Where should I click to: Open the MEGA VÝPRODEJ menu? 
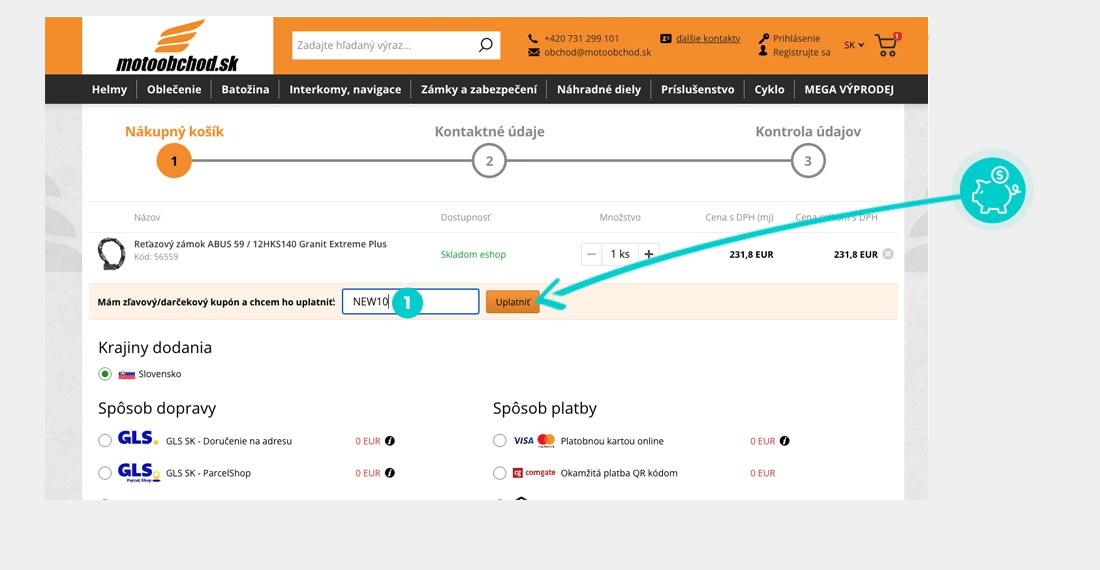849,89
